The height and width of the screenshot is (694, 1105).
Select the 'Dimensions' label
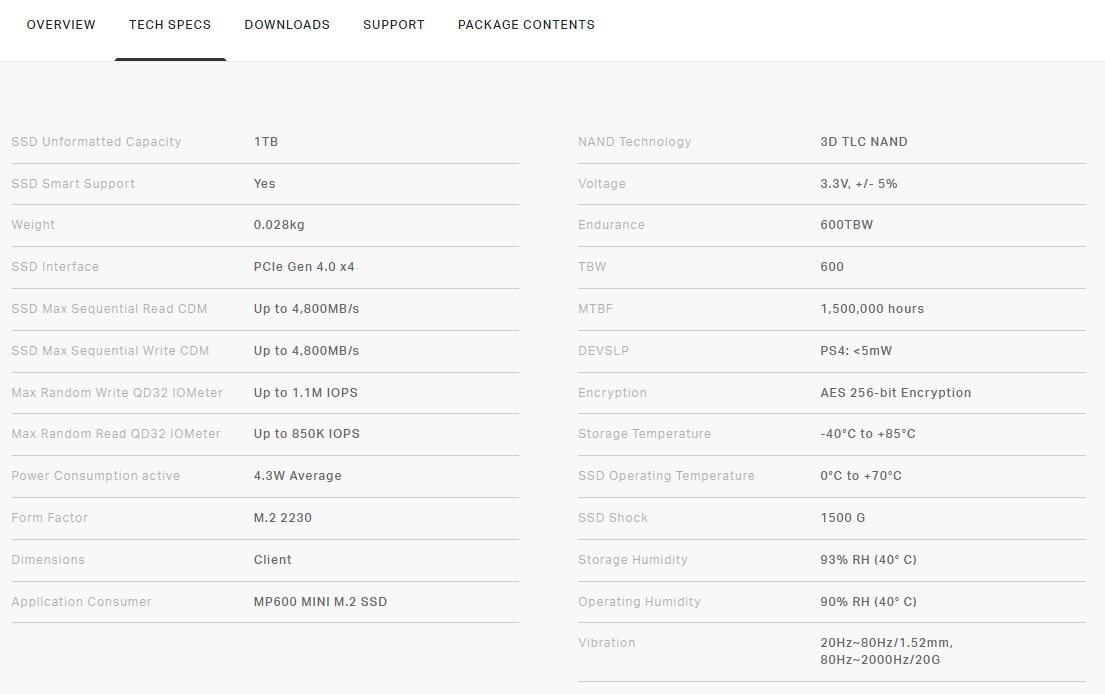click(48, 560)
